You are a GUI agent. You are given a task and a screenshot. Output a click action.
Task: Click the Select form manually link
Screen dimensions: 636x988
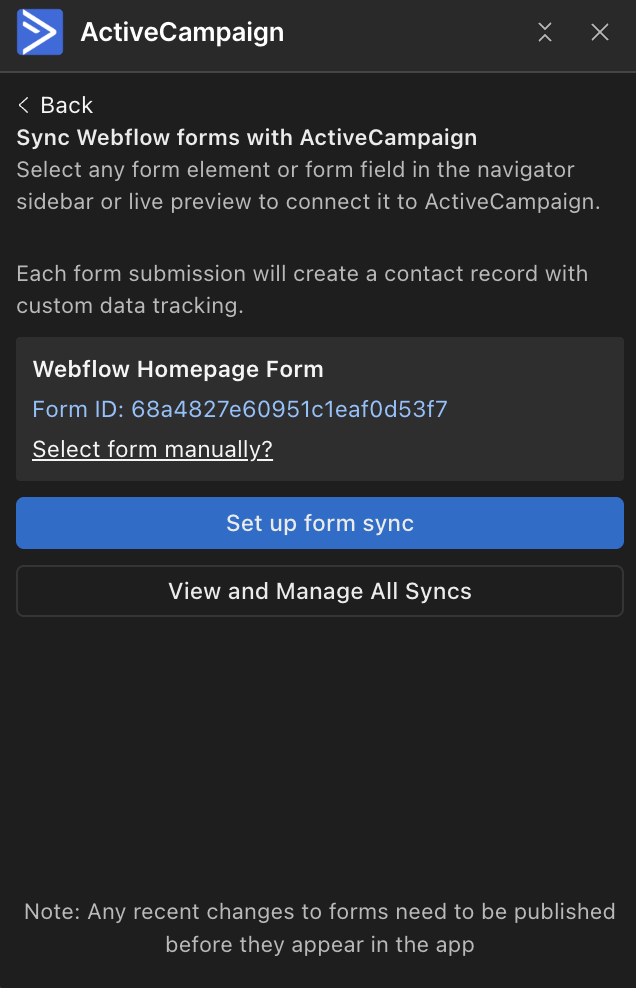[152, 449]
